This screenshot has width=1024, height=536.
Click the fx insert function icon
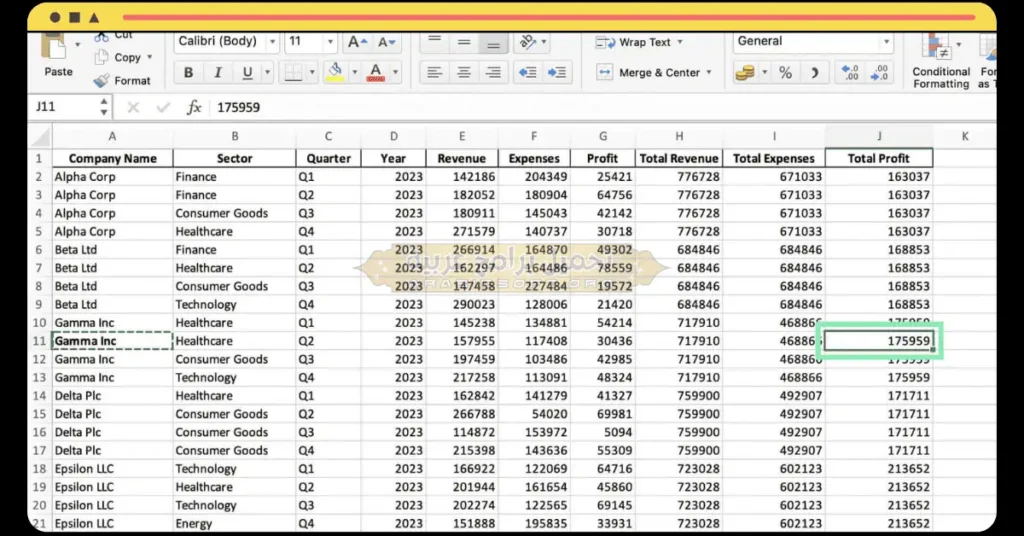tap(194, 107)
